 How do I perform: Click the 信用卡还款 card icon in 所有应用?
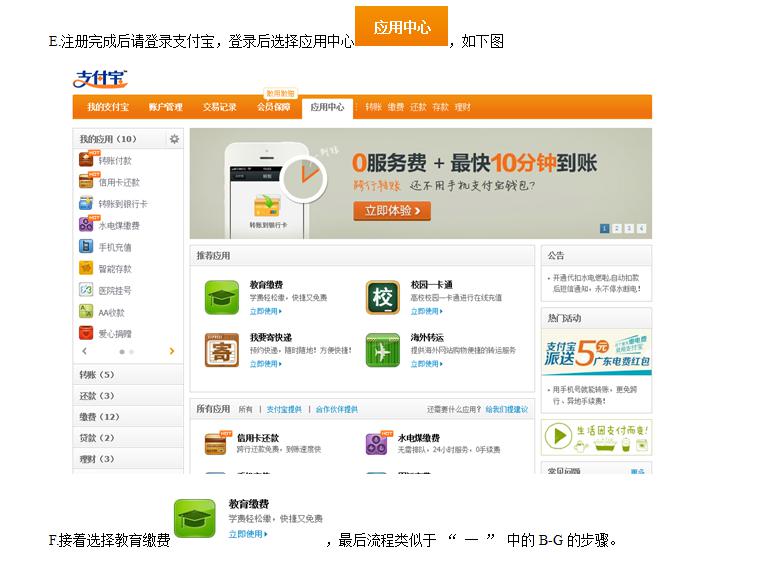(x=214, y=444)
